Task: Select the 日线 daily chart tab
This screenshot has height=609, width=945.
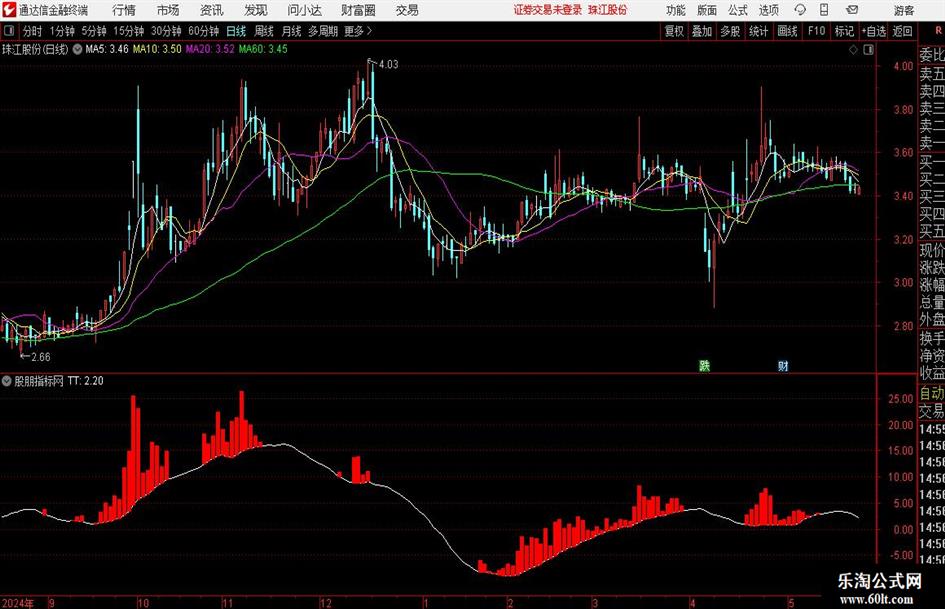Action: point(236,31)
